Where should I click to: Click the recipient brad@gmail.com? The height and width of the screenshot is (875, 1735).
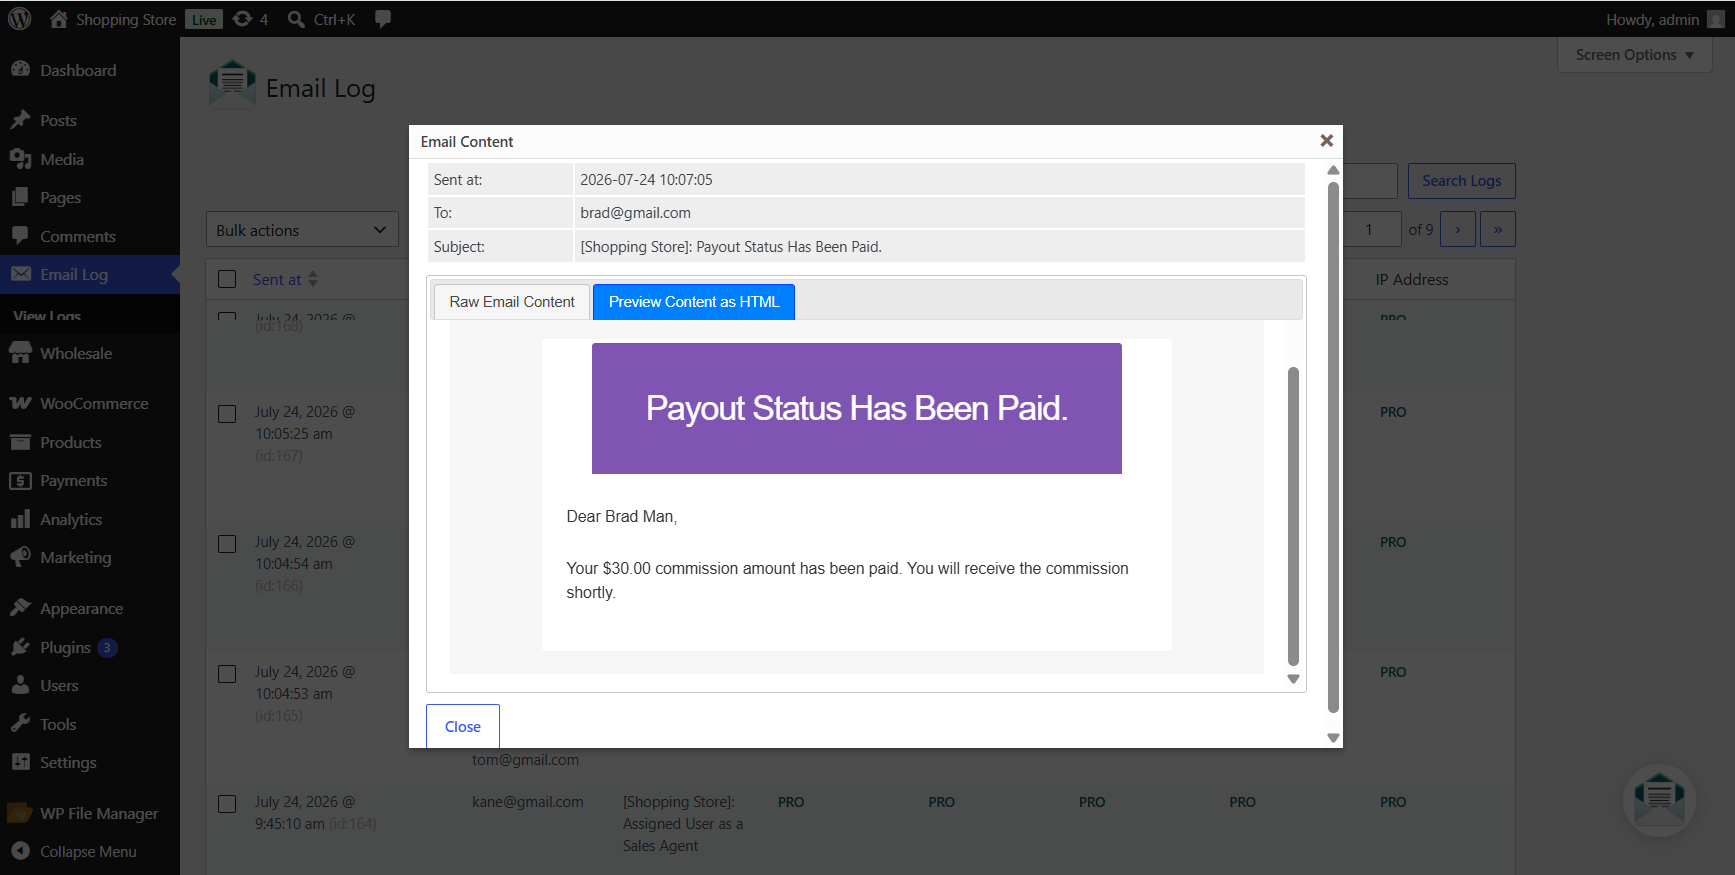[635, 213]
